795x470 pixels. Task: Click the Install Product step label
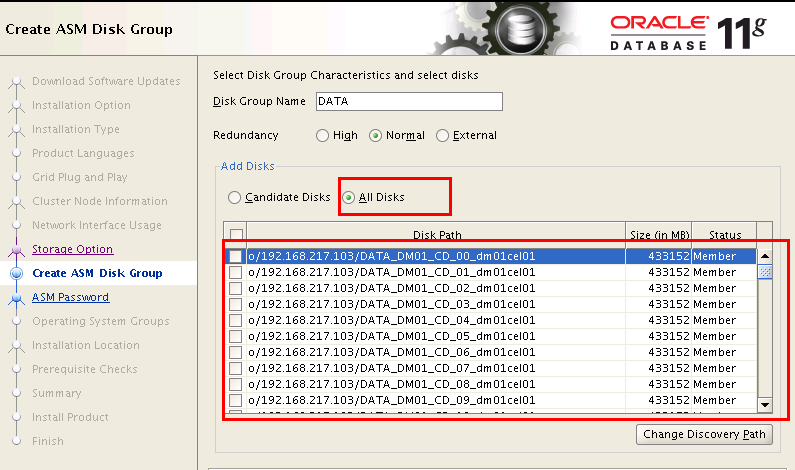point(70,417)
